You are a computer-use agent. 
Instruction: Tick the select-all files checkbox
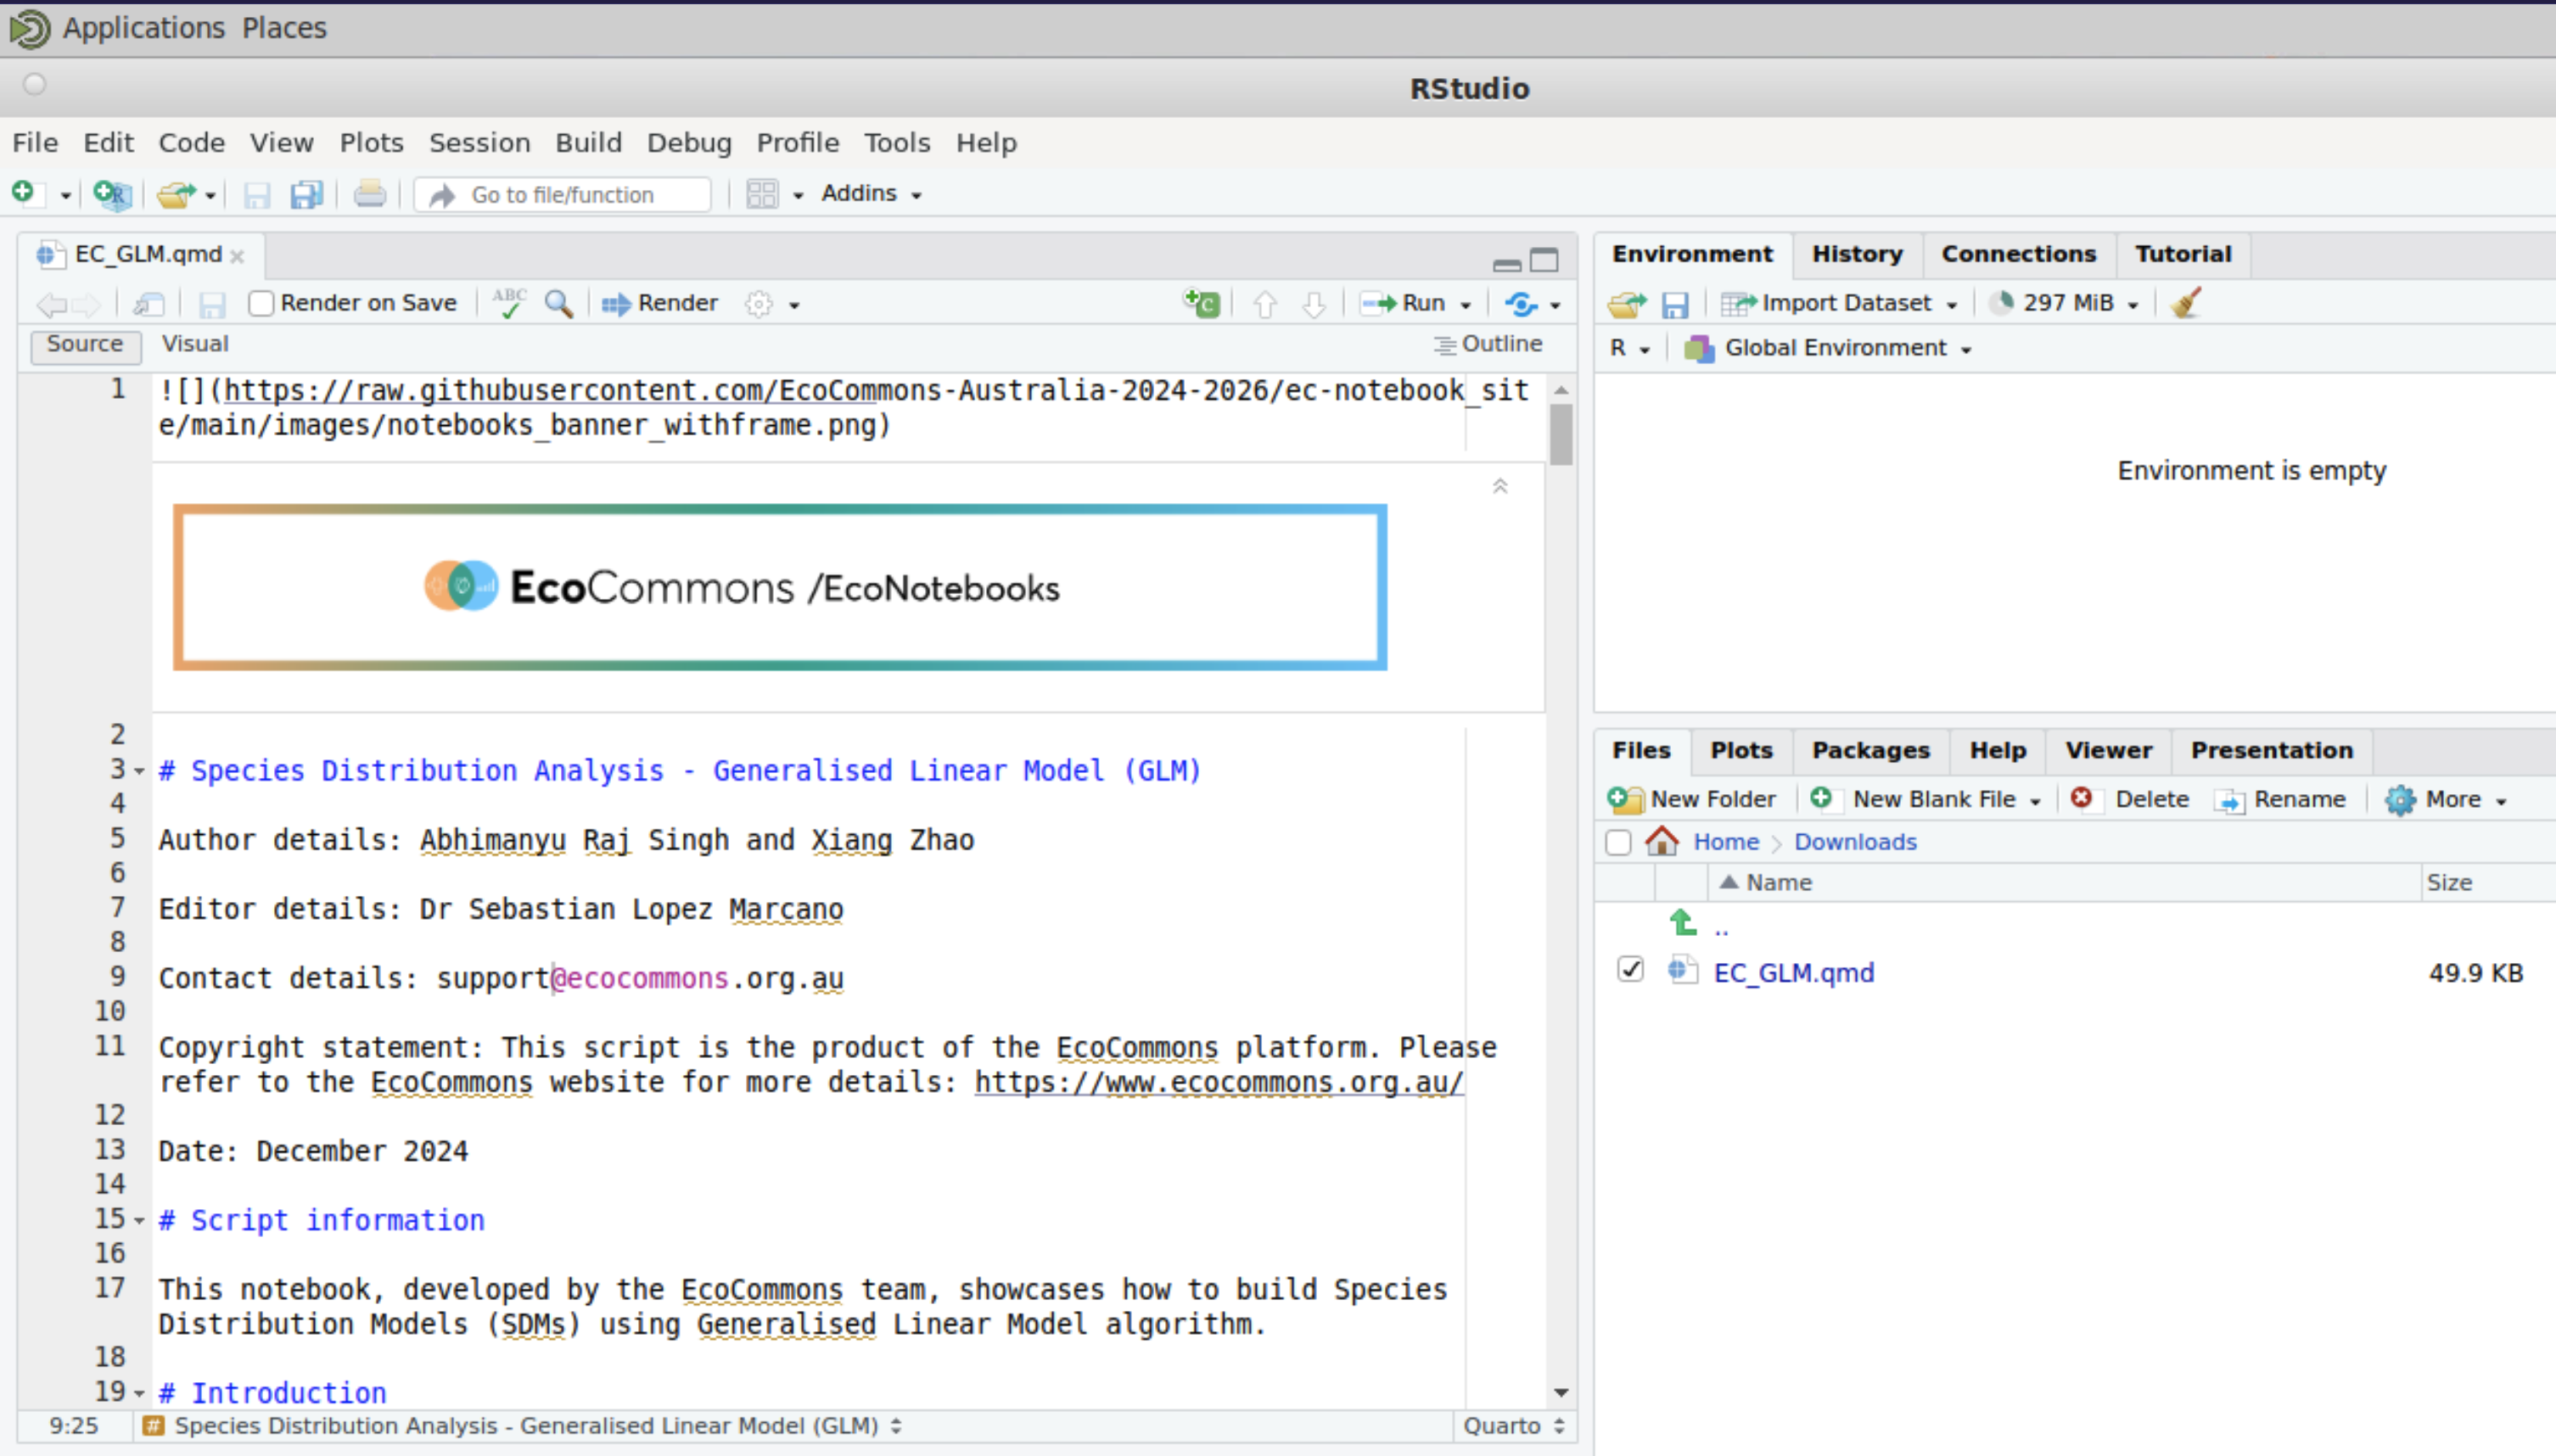pos(1618,842)
